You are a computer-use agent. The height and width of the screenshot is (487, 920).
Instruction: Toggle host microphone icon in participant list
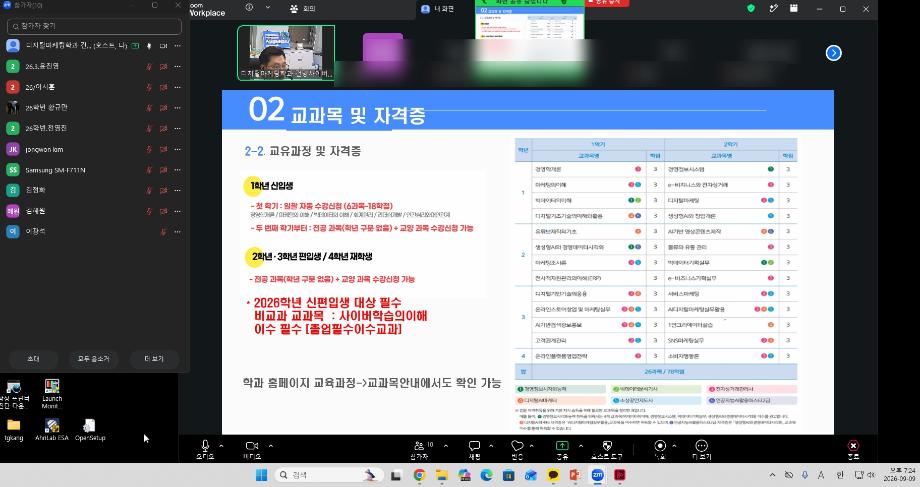coord(149,46)
